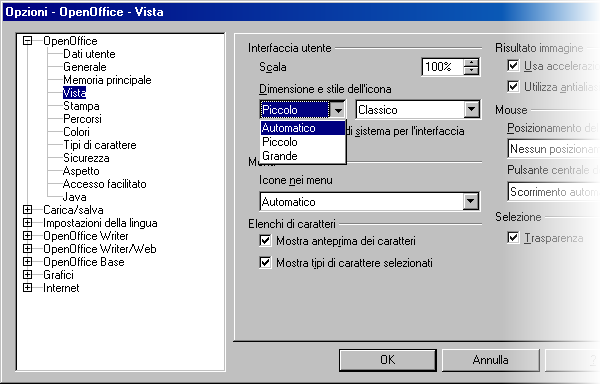Choose Piccolo in icon size list

coord(303,142)
